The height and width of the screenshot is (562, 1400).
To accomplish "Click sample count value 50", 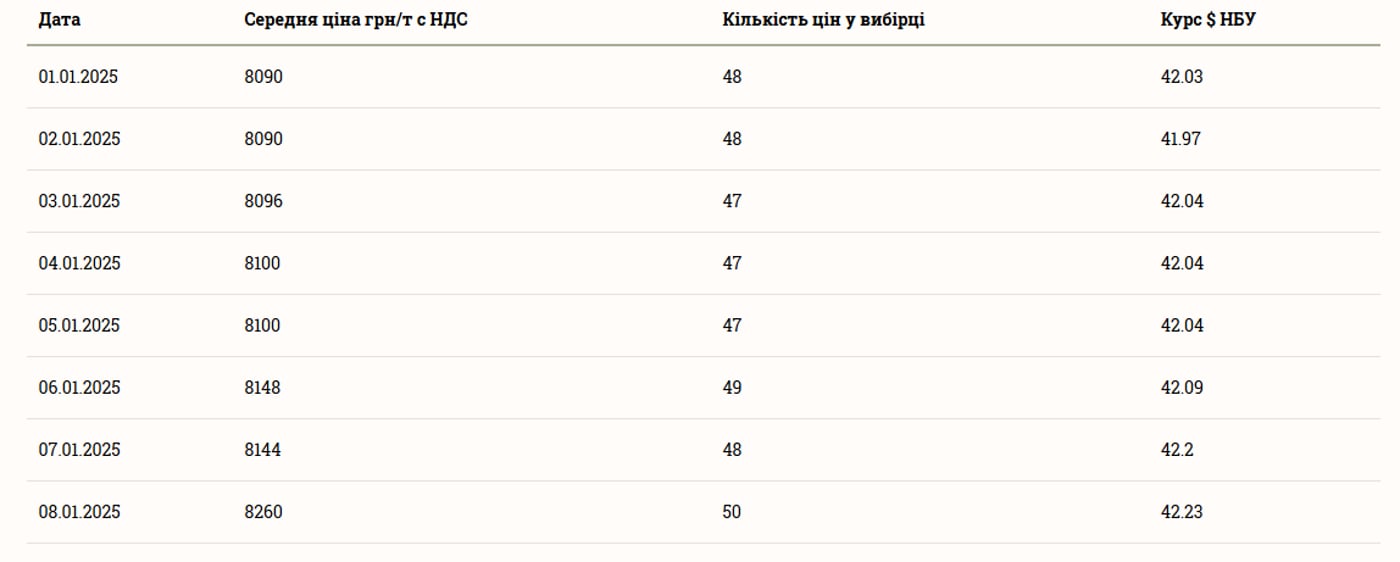I will tap(732, 512).
